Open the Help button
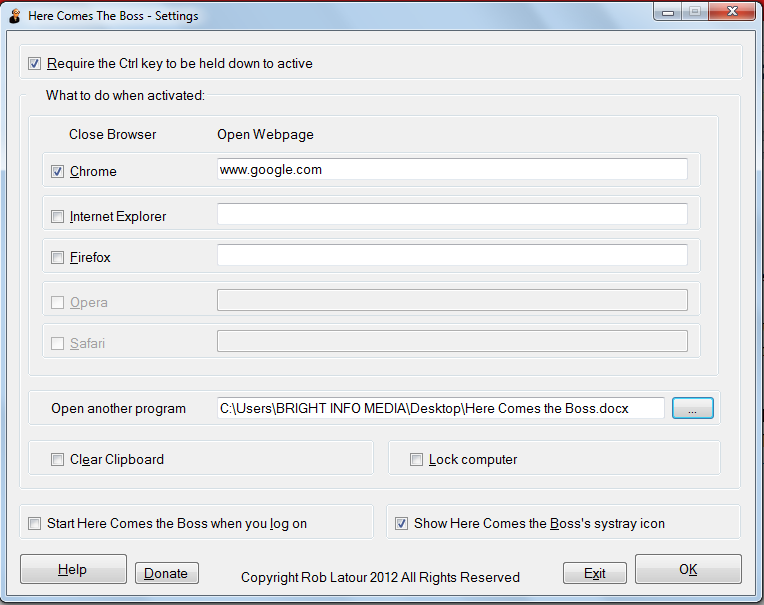This screenshot has height=605, width=764. click(x=73, y=569)
